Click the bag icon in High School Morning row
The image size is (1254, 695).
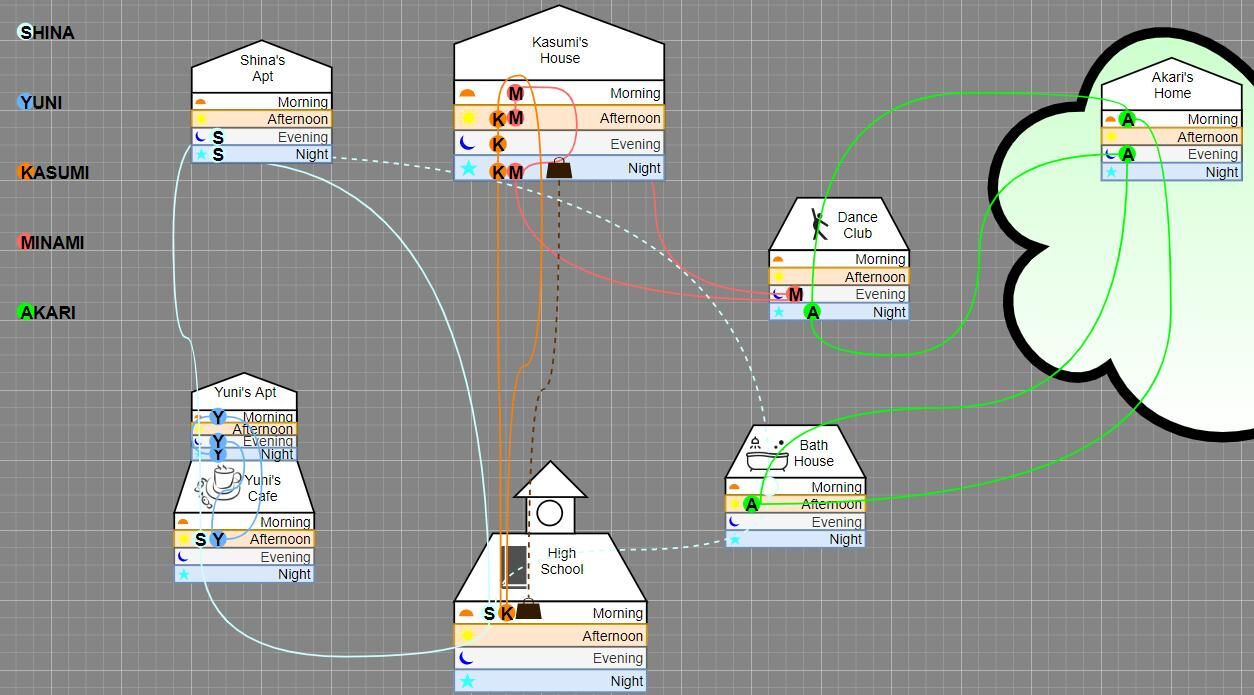point(528,609)
